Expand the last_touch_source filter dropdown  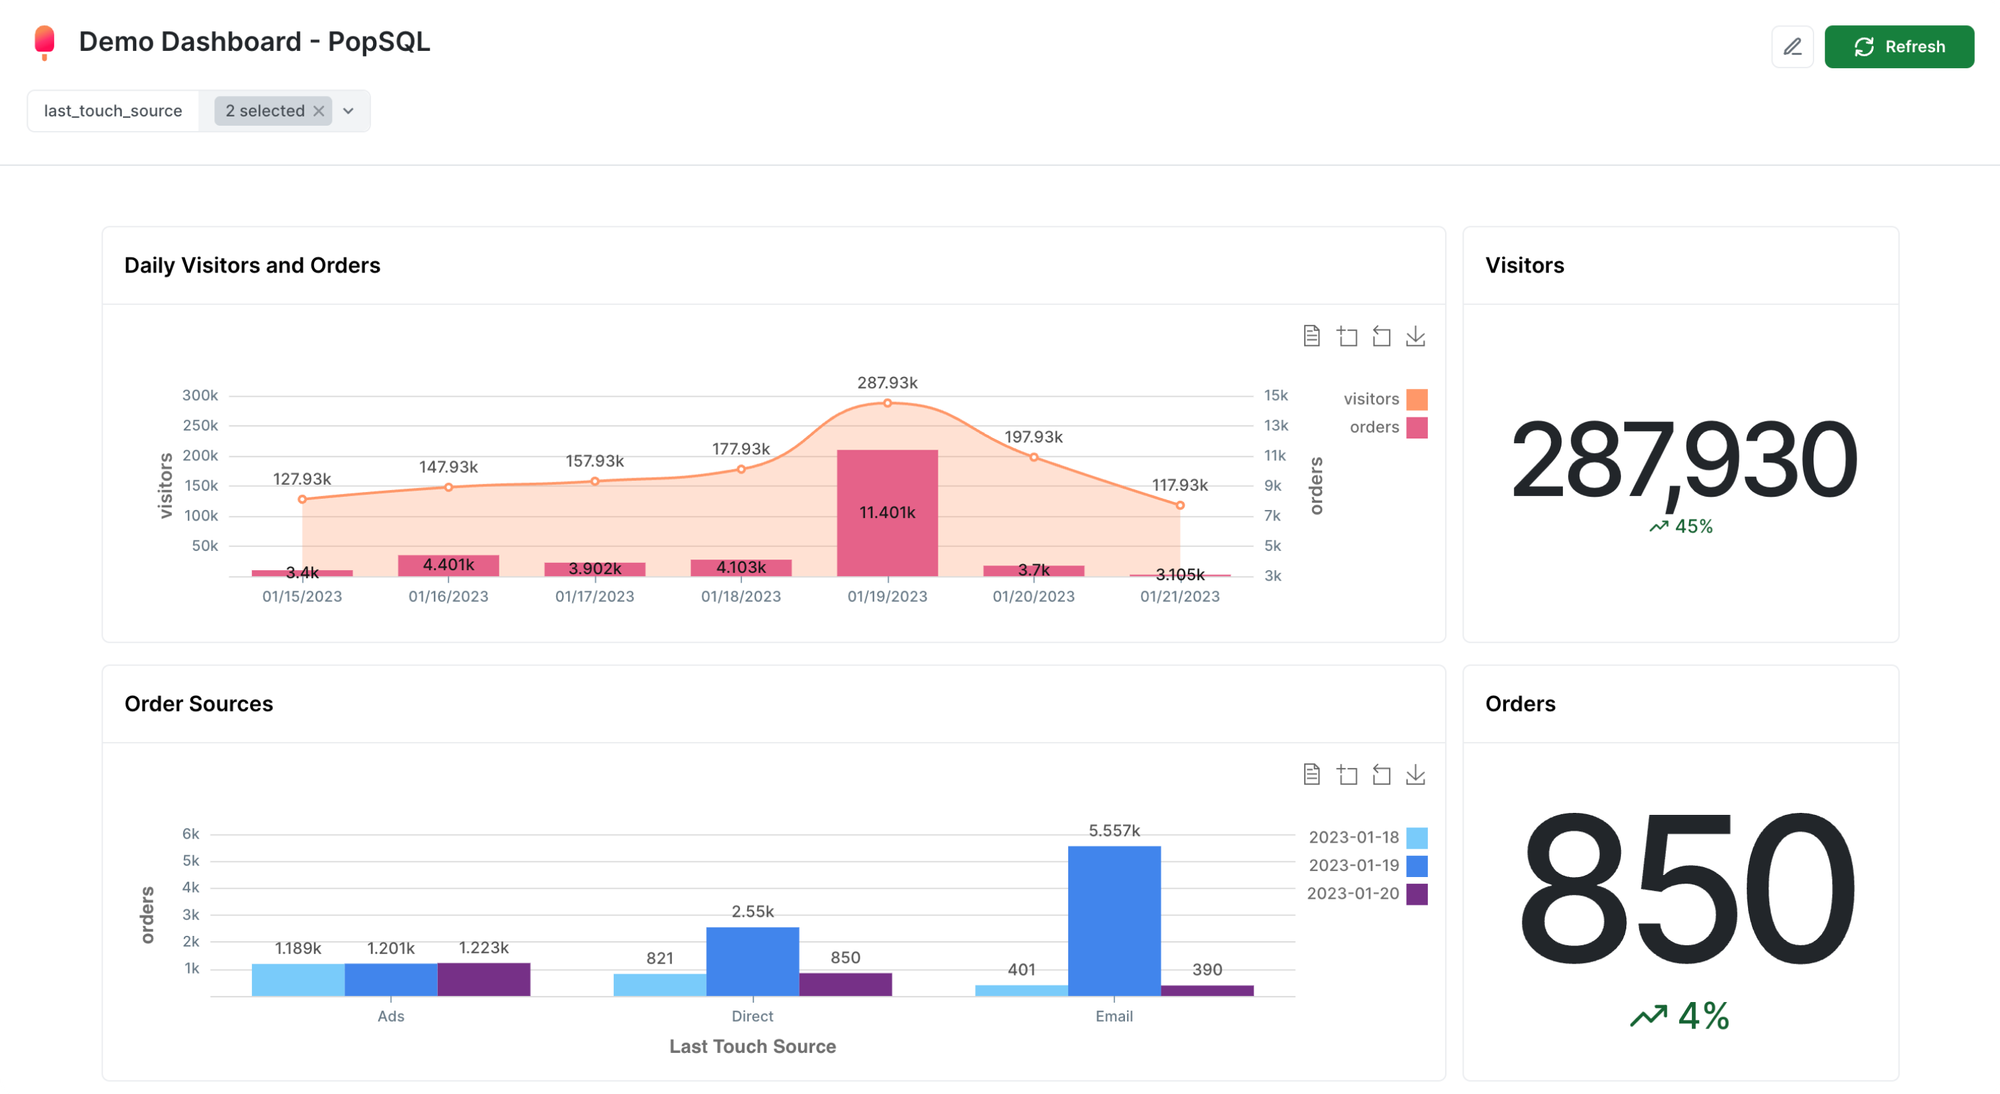[348, 111]
